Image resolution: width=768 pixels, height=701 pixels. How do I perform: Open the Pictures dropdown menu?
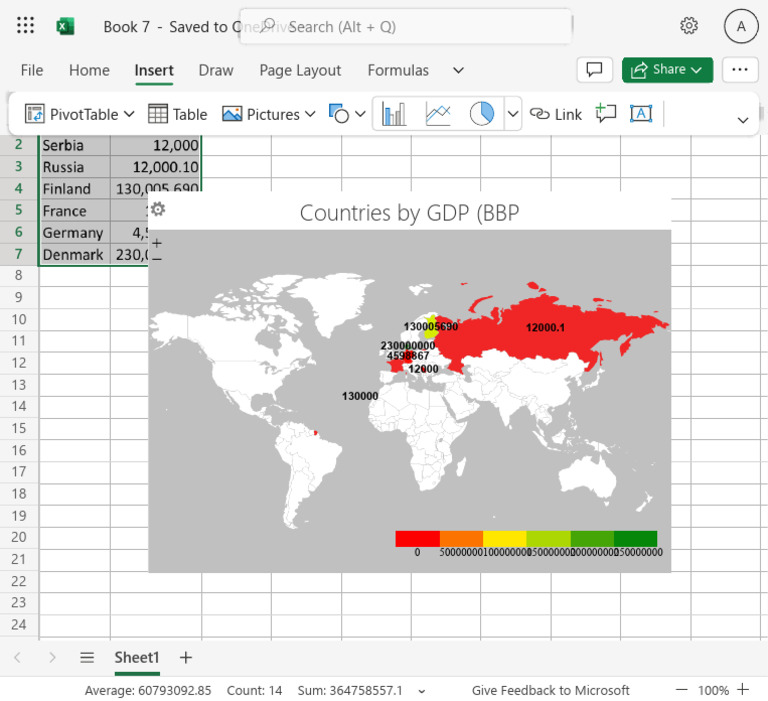pos(309,114)
